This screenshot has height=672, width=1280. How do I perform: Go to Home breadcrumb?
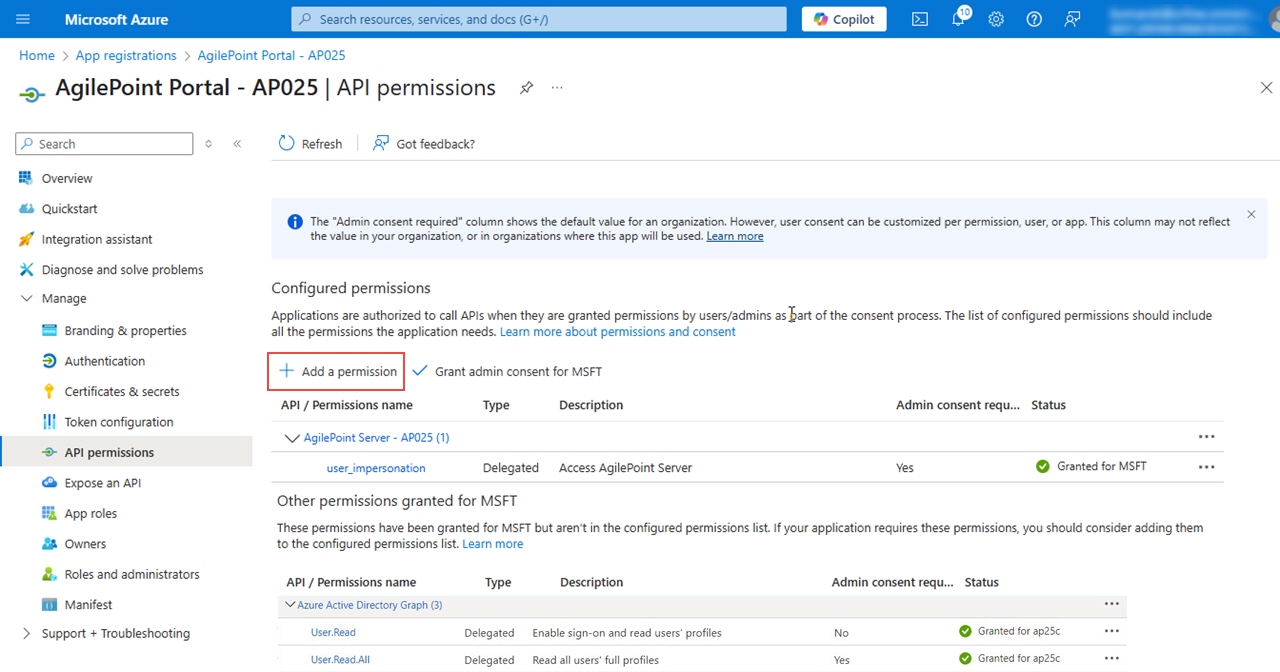tap(37, 56)
